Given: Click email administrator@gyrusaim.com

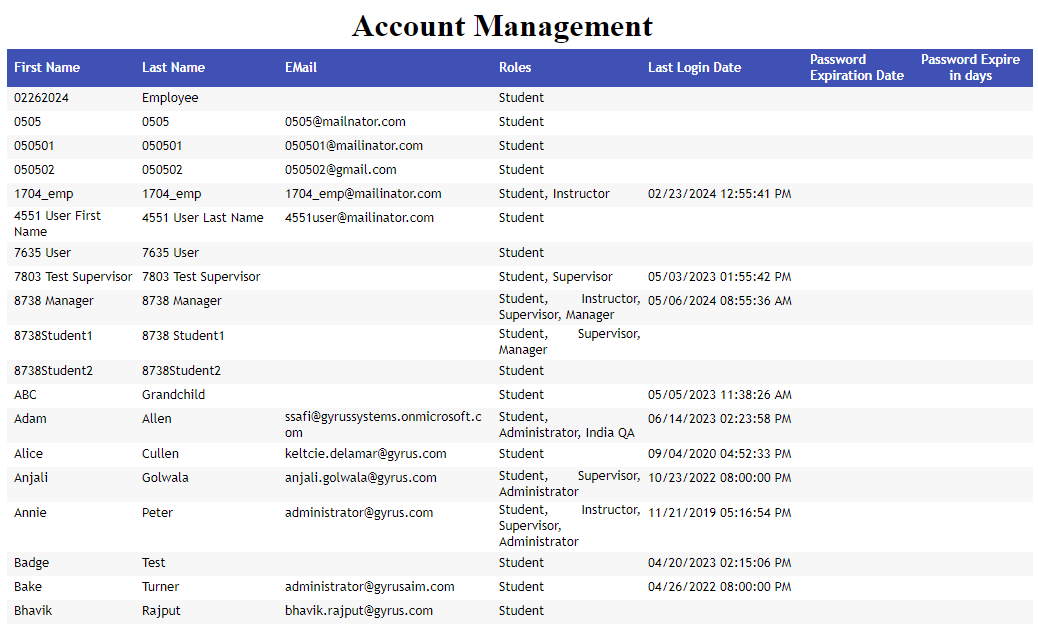Looking at the screenshot, I should click(369, 587).
